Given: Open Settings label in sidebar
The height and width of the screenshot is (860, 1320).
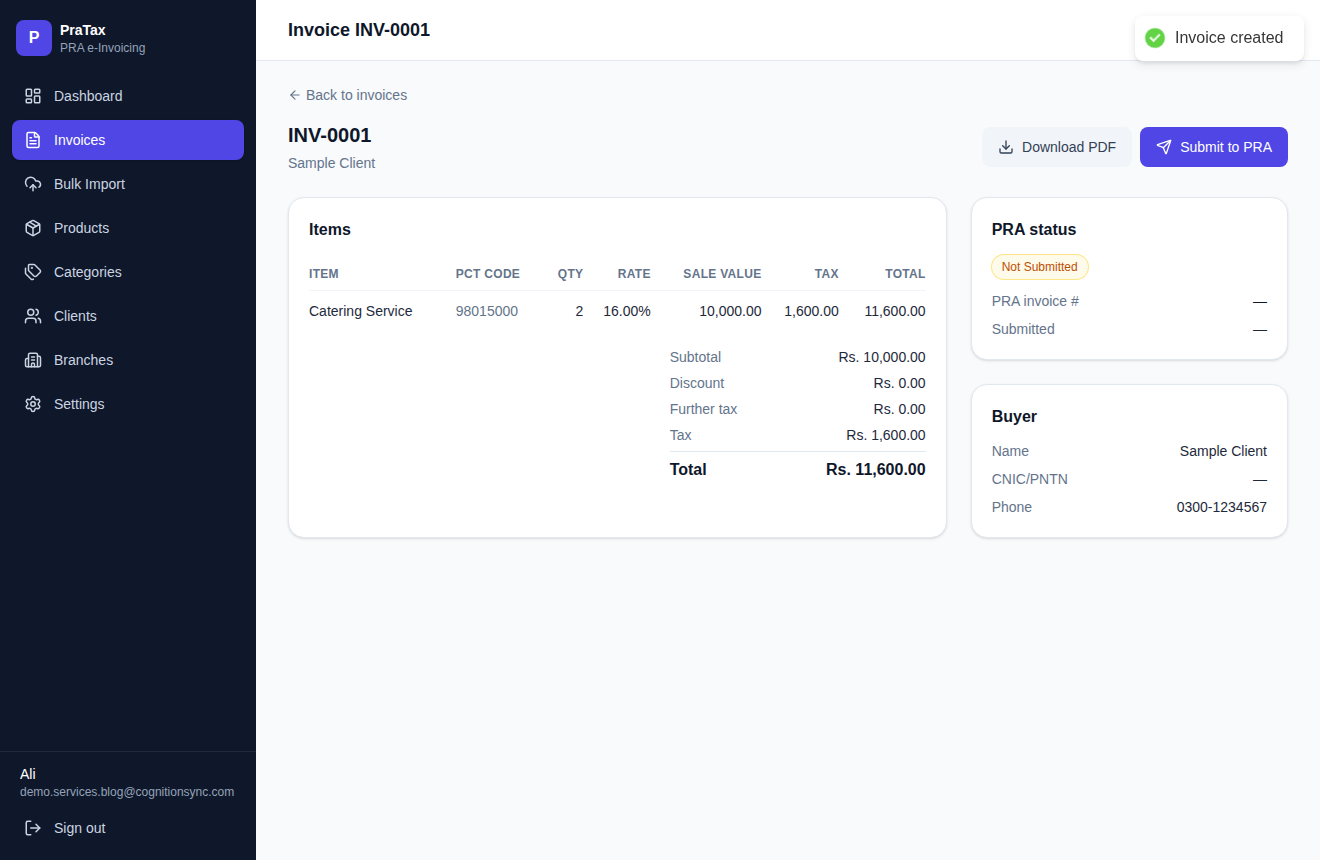Looking at the screenshot, I should (x=79, y=404).
